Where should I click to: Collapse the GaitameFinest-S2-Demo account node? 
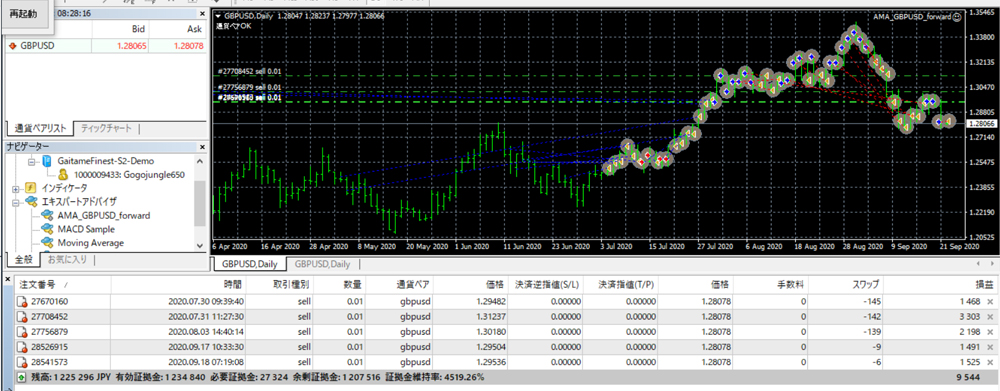point(30,161)
